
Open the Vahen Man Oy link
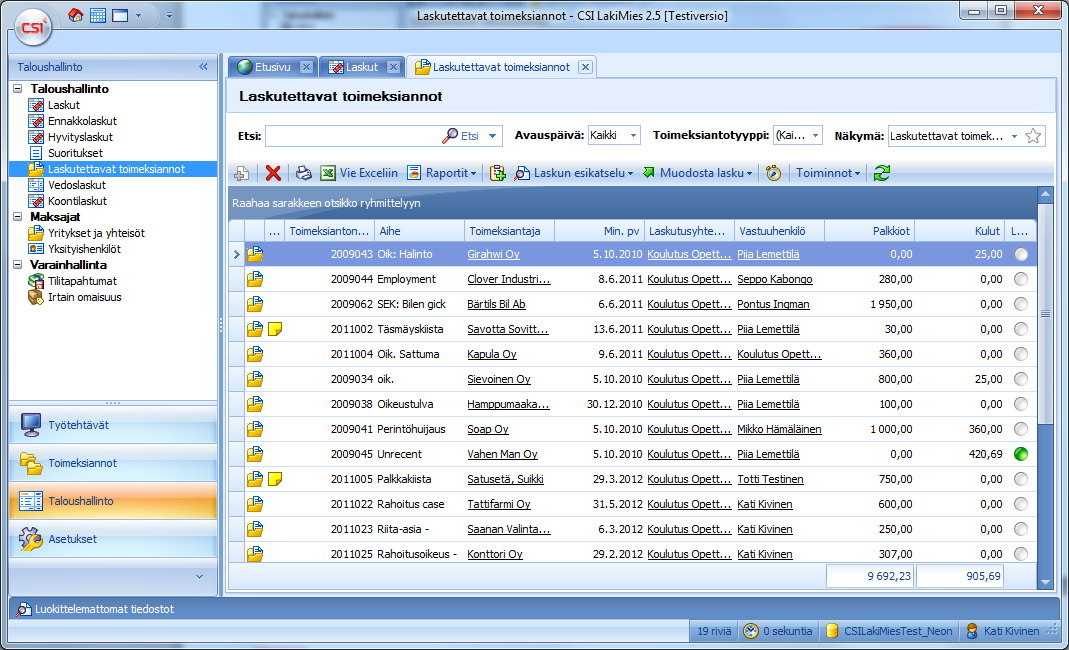pos(502,454)
